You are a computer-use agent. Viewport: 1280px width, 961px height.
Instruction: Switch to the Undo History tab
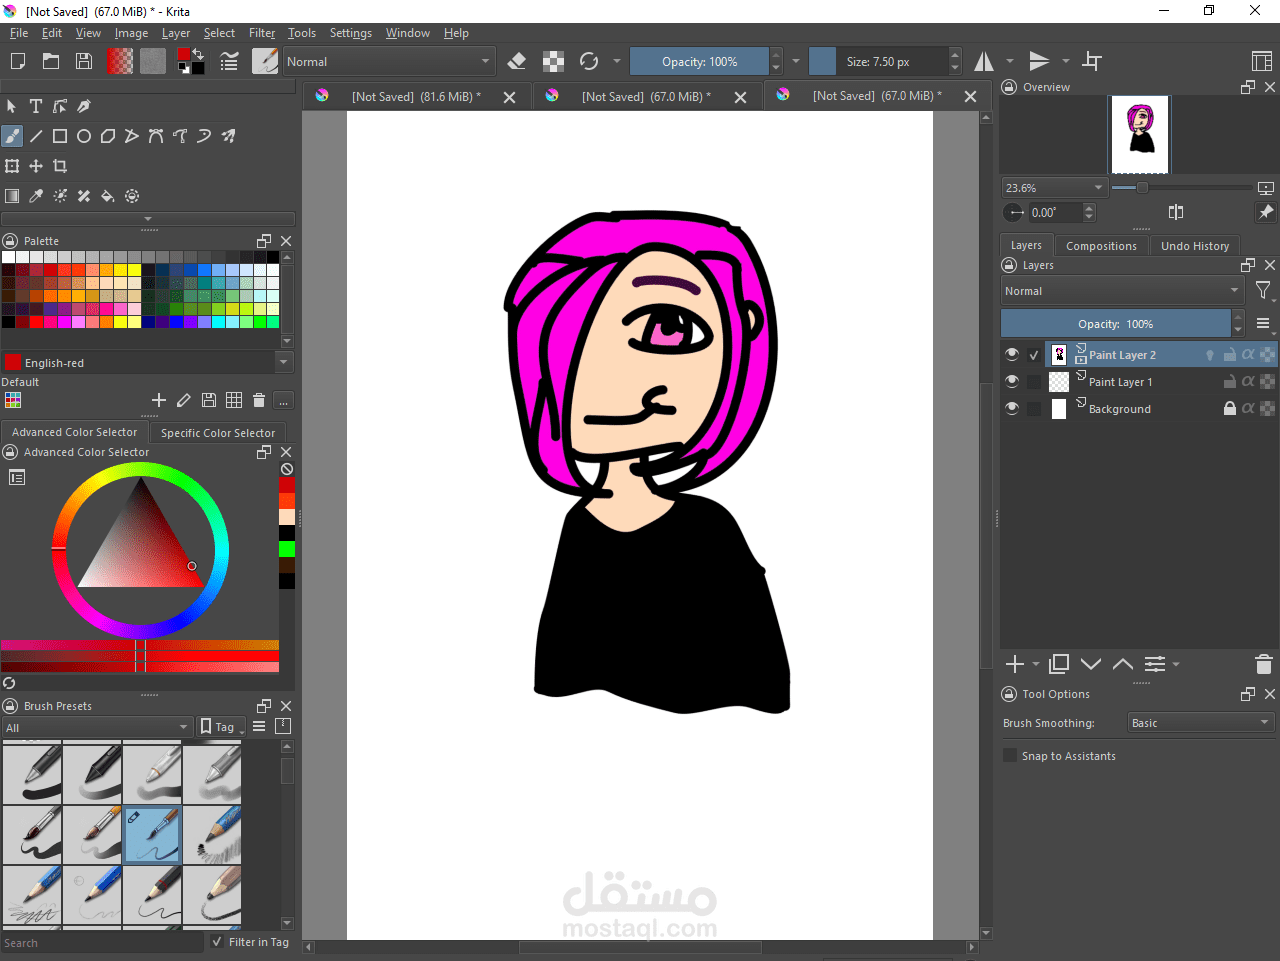(1194, 246)
